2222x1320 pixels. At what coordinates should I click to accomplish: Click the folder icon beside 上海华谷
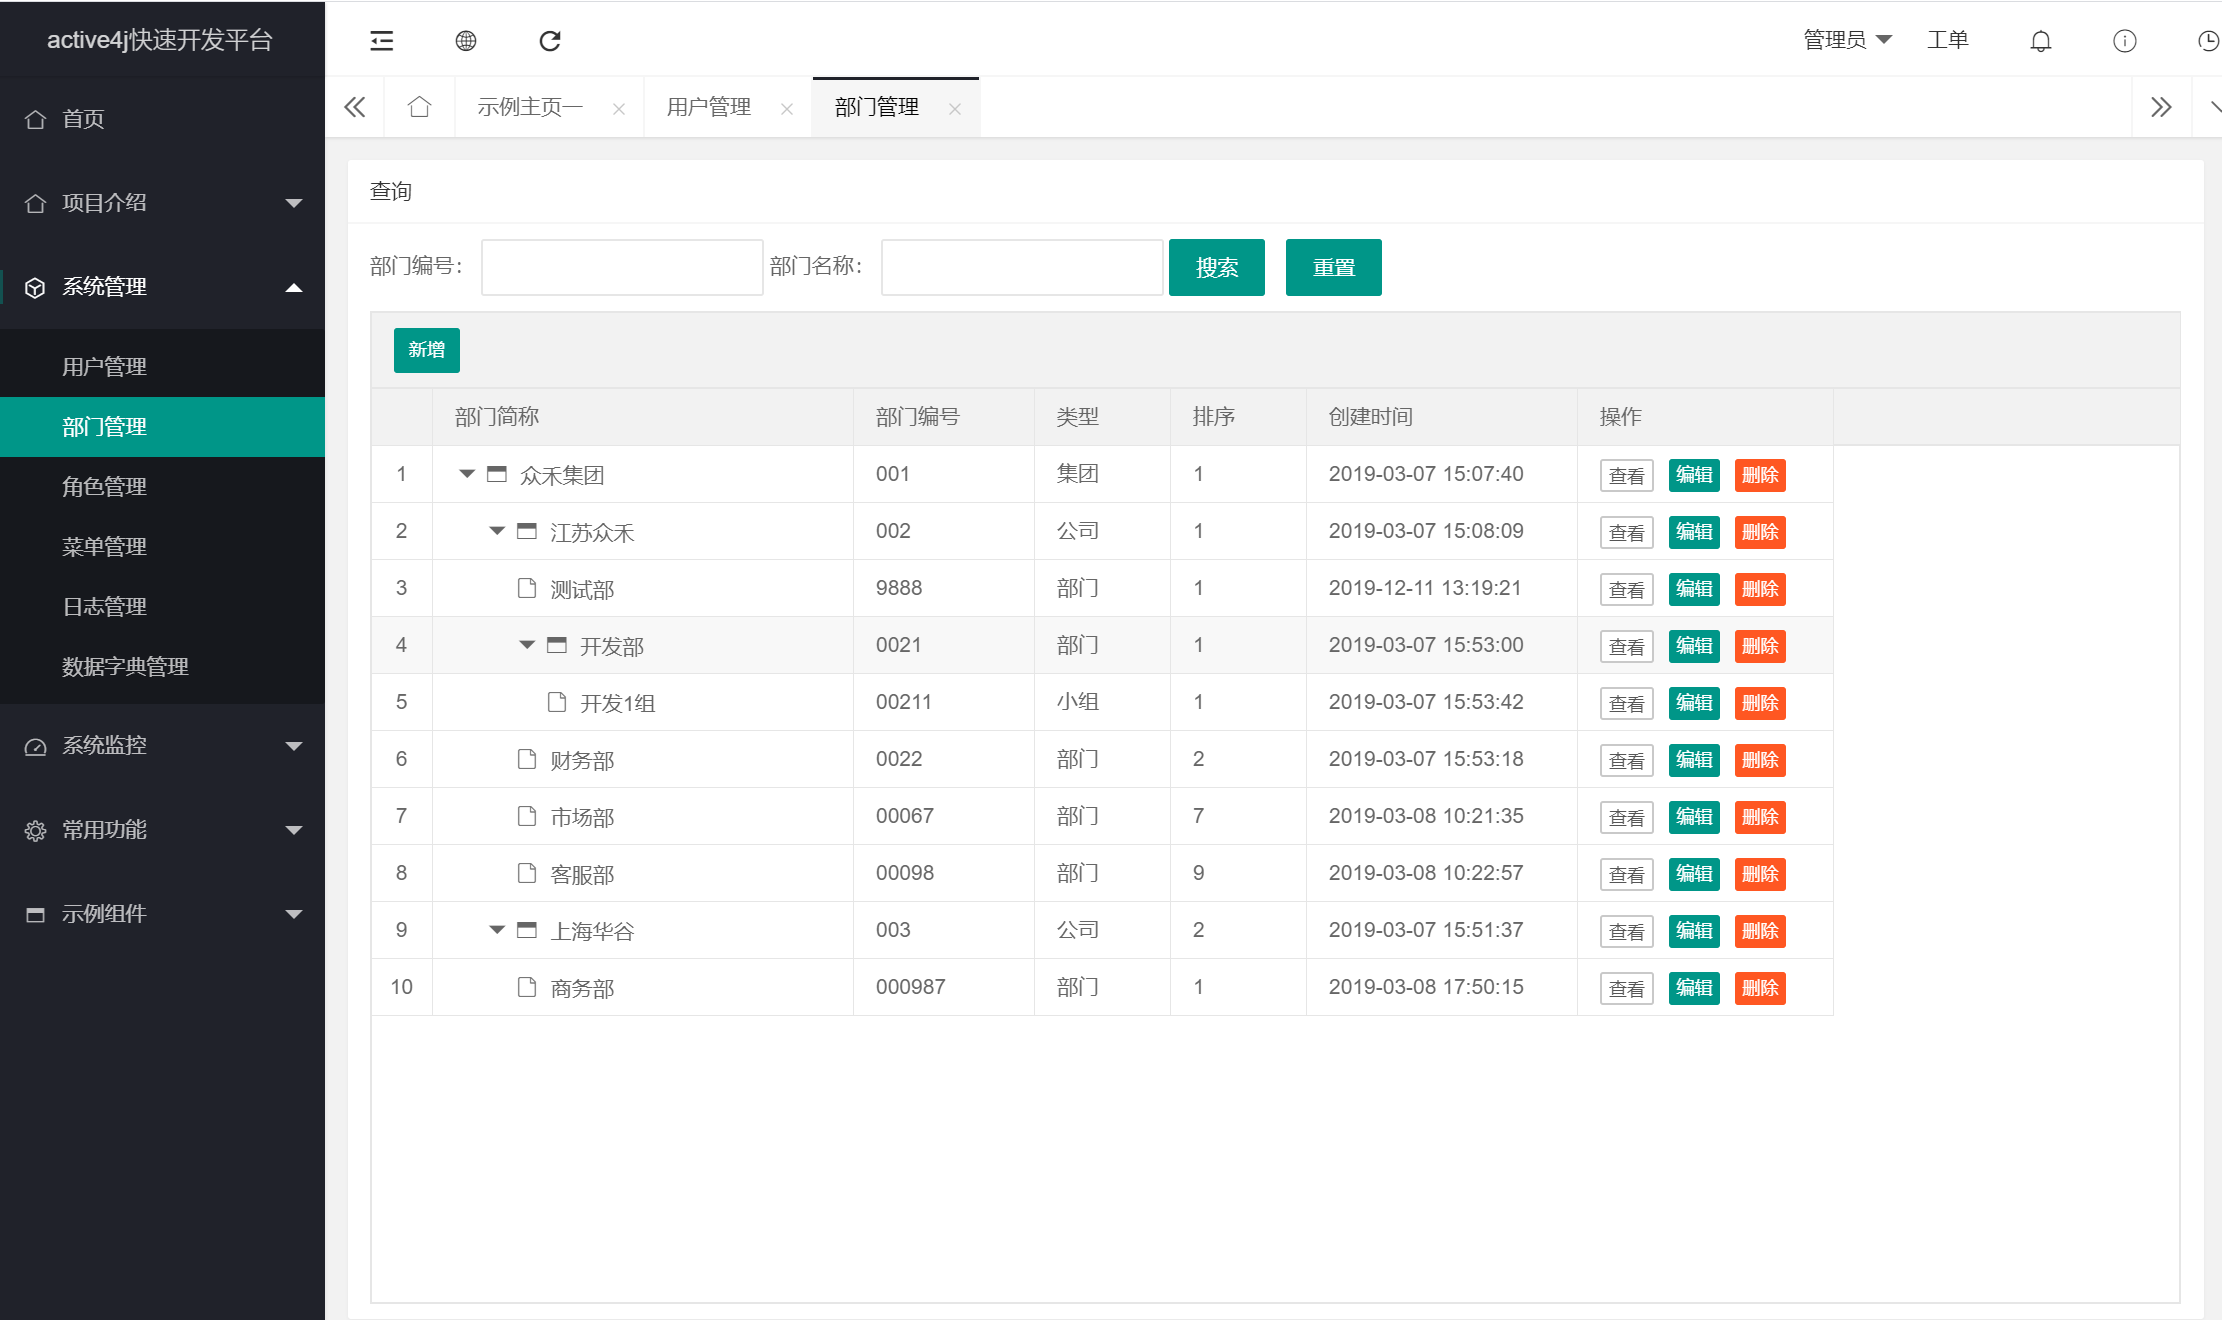coord(527,930)
